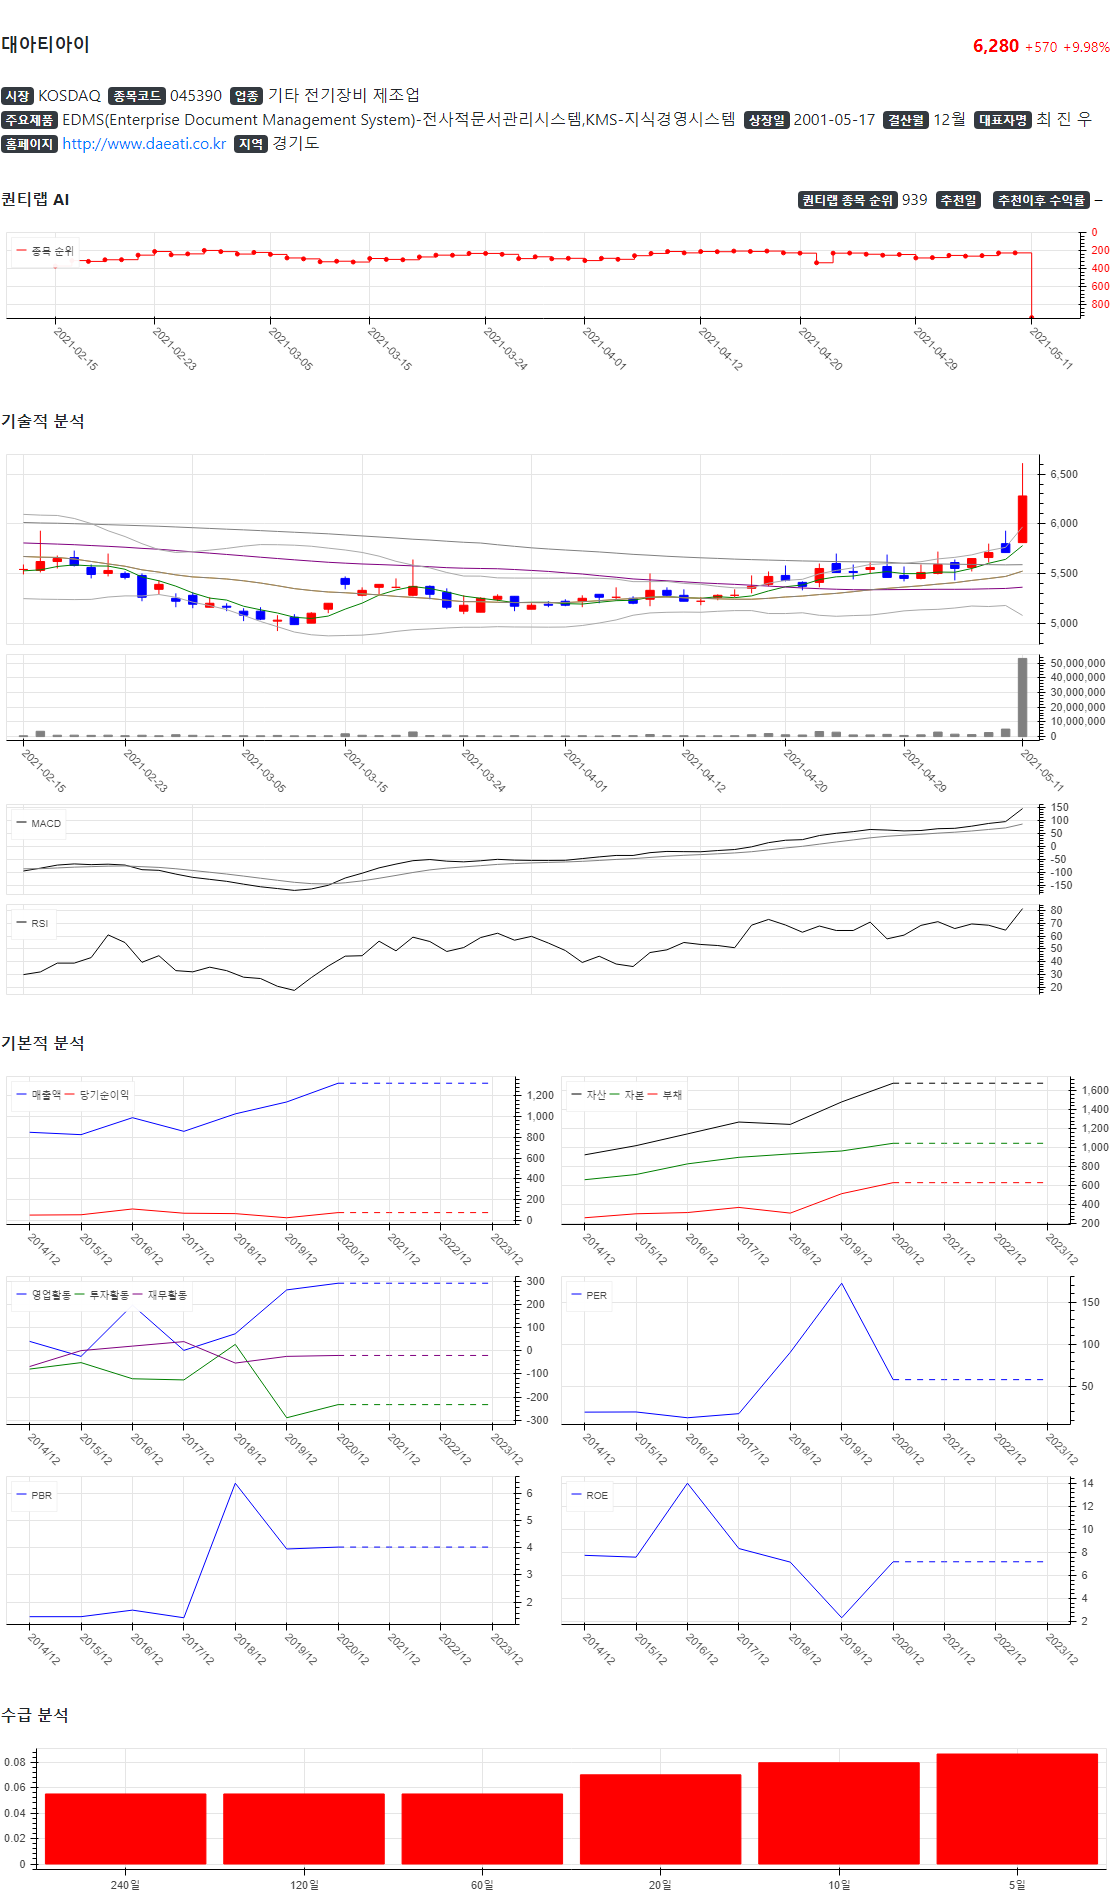Select the KOSDAQ market text

click(69, 96)
